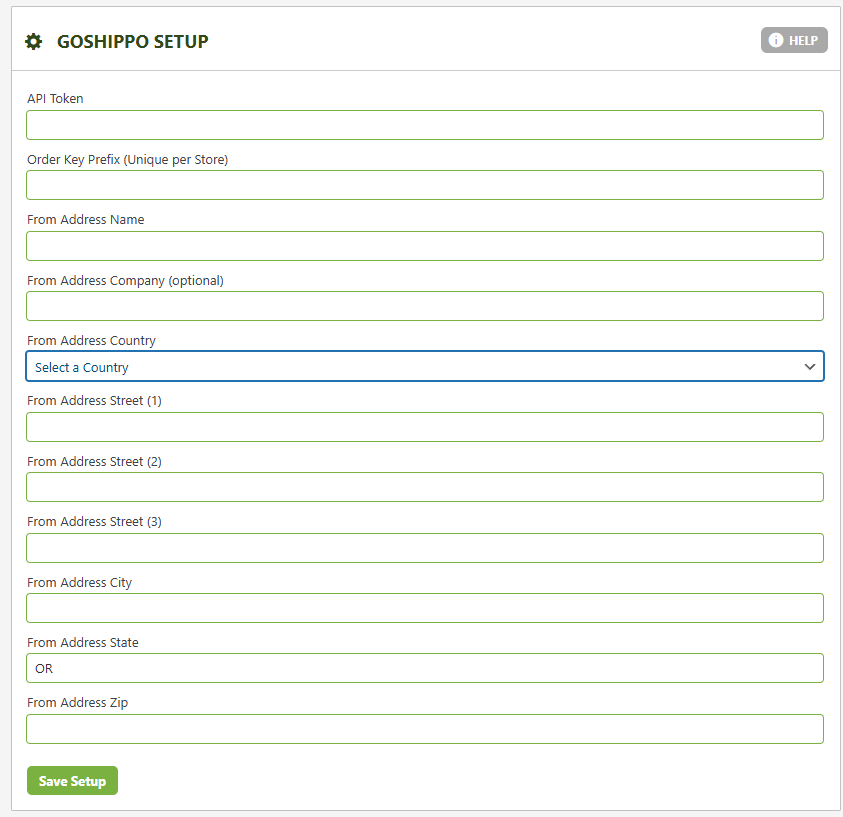Image resolution: width=843 pixels, height=817 pixels.
Task: Click the Order Key Prefix field
Action: (x=424, y=185)
